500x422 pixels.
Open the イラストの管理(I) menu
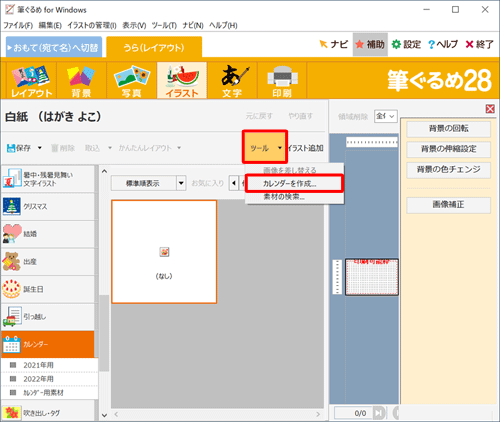click(x=92, y=25)
